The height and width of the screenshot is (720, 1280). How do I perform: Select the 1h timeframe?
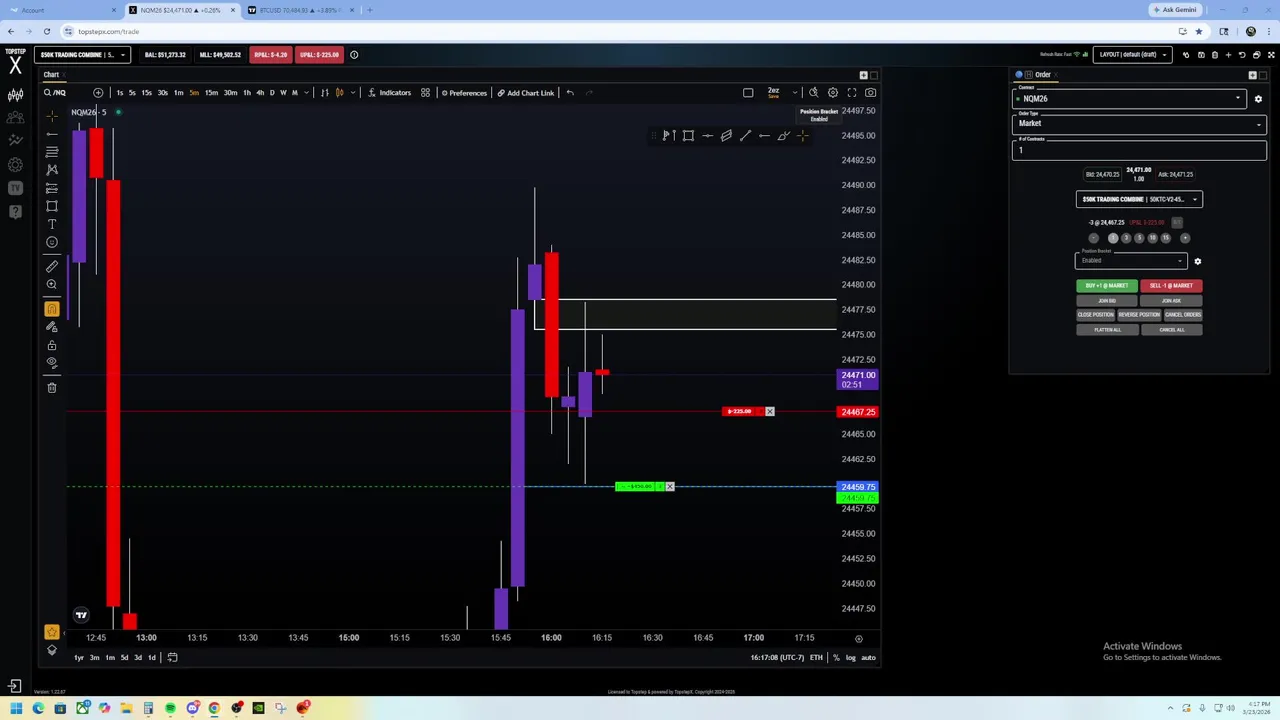pos(247,93)
